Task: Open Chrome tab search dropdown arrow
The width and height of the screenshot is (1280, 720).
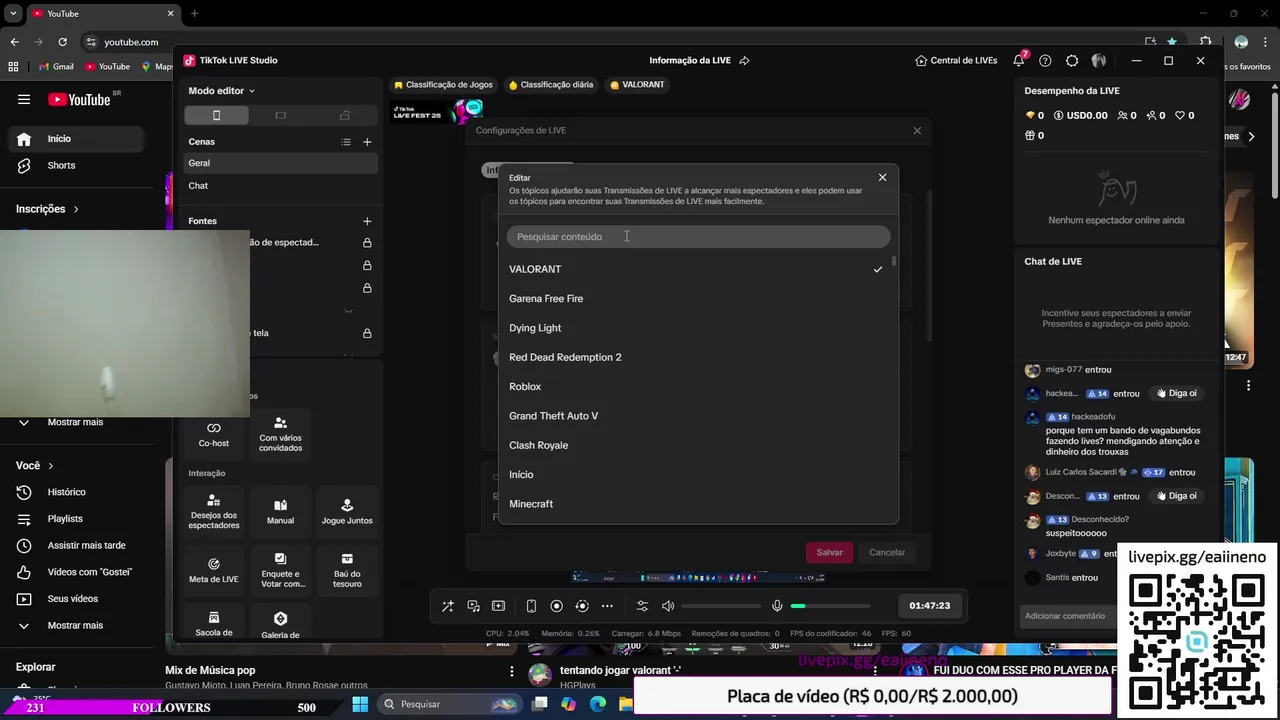Action: (13, 13)
